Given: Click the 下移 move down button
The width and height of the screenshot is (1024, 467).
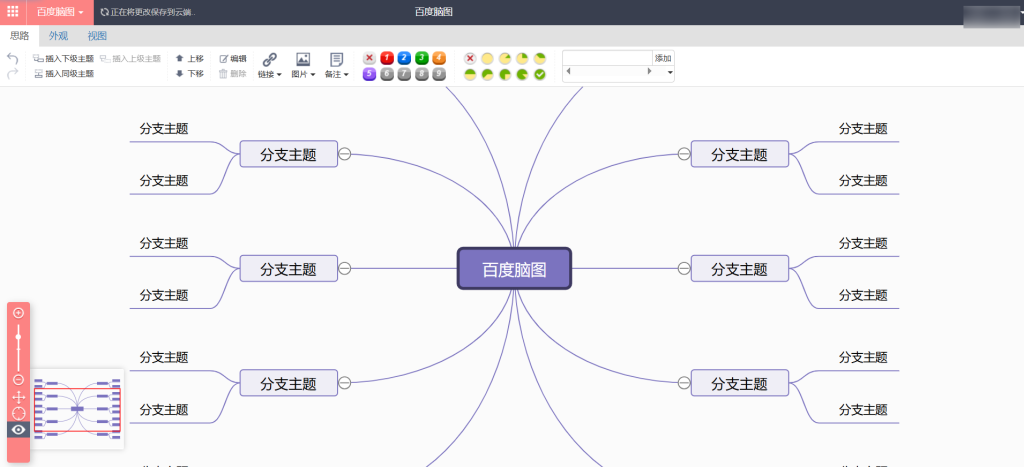Looking at the screenshot, I should (x=189, y=74).
